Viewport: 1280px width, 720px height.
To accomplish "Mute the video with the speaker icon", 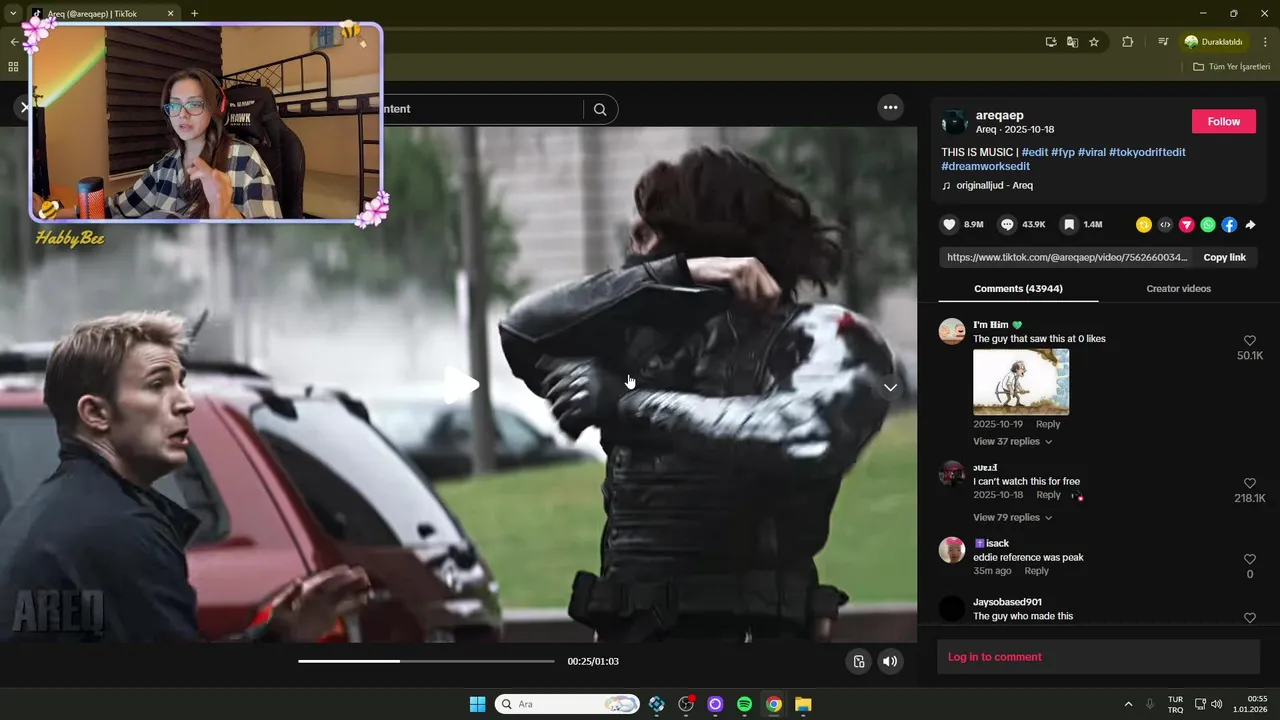I will click(889, 661).
